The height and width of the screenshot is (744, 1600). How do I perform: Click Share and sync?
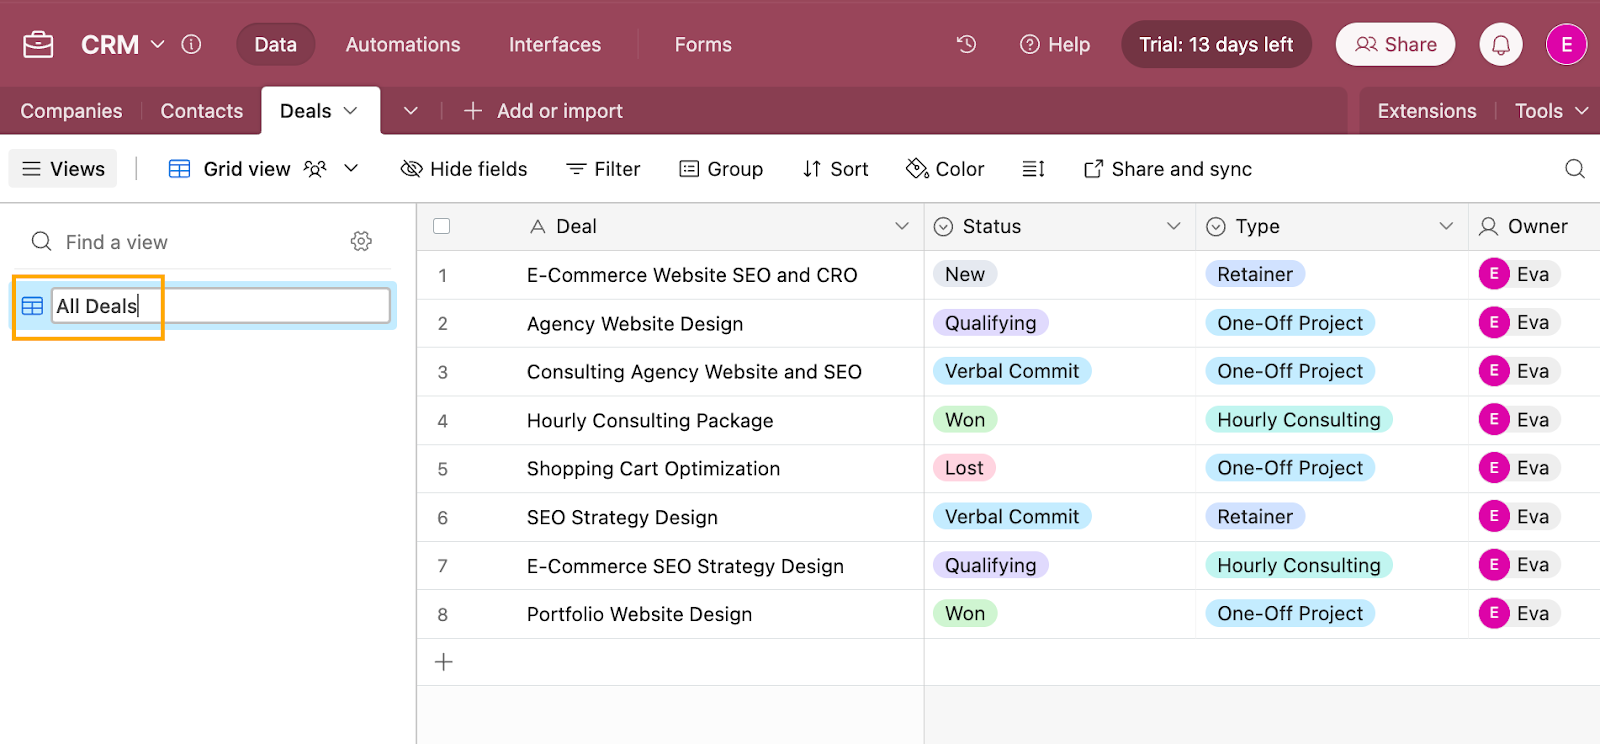[1168, 169]
